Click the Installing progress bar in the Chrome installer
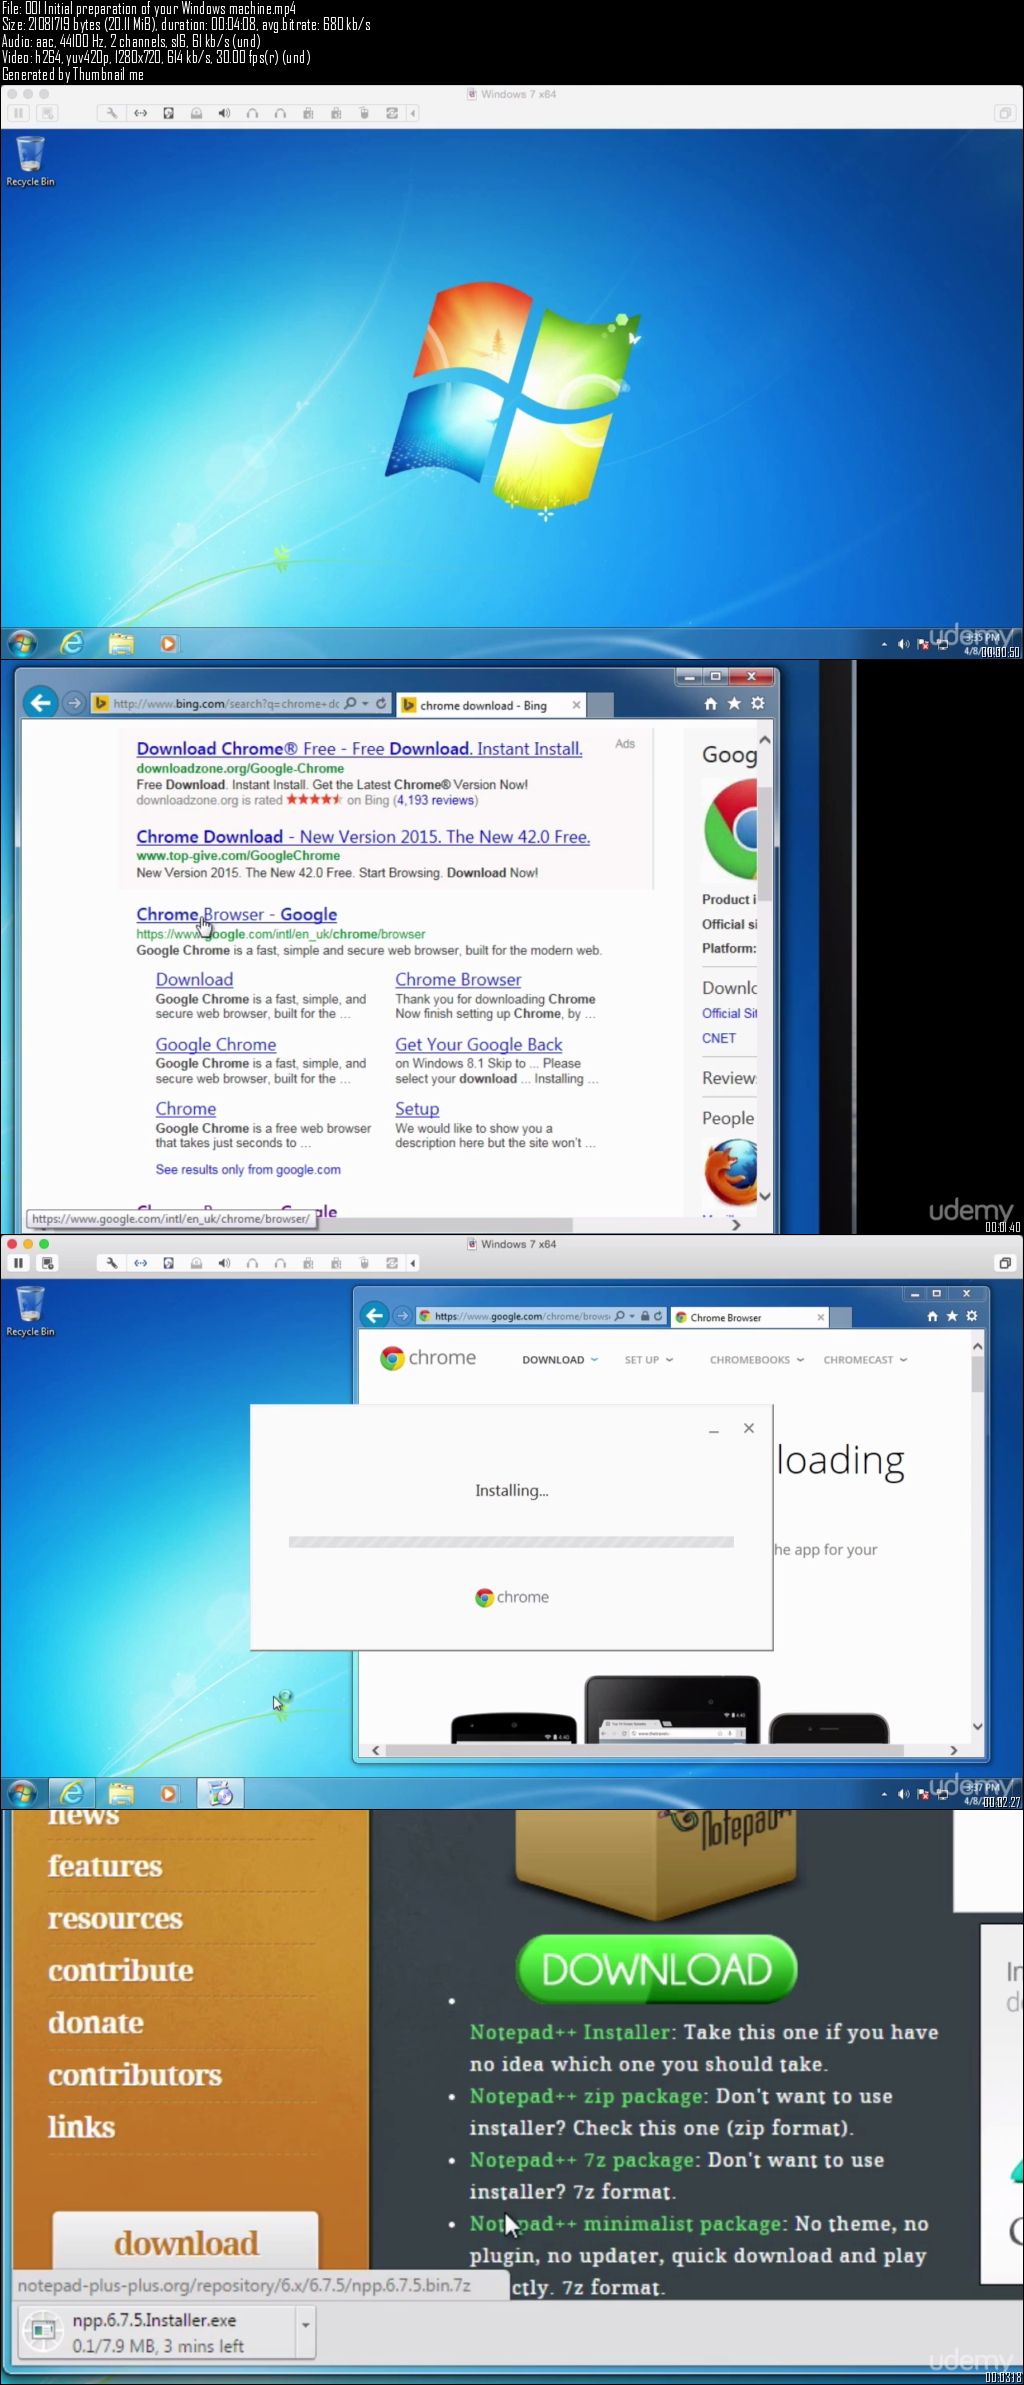The image size is (1024, 2385). (x=511, y=1542)
